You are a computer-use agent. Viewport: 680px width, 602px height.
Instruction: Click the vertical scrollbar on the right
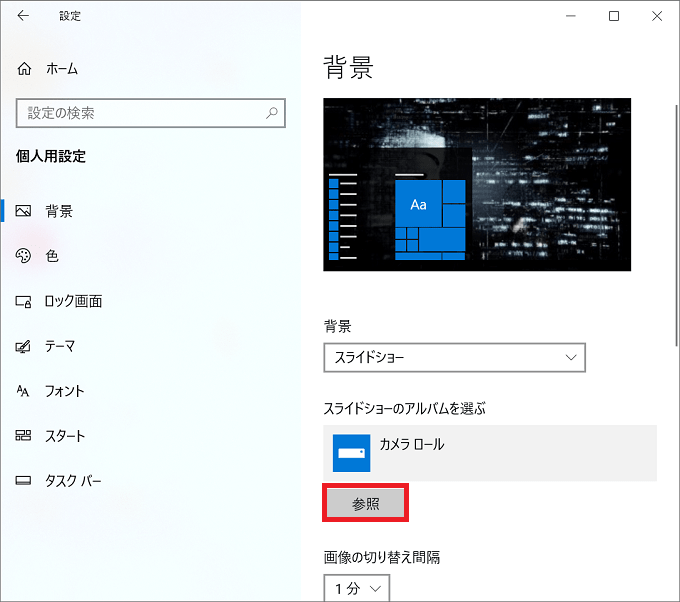[x=677, y=226]
